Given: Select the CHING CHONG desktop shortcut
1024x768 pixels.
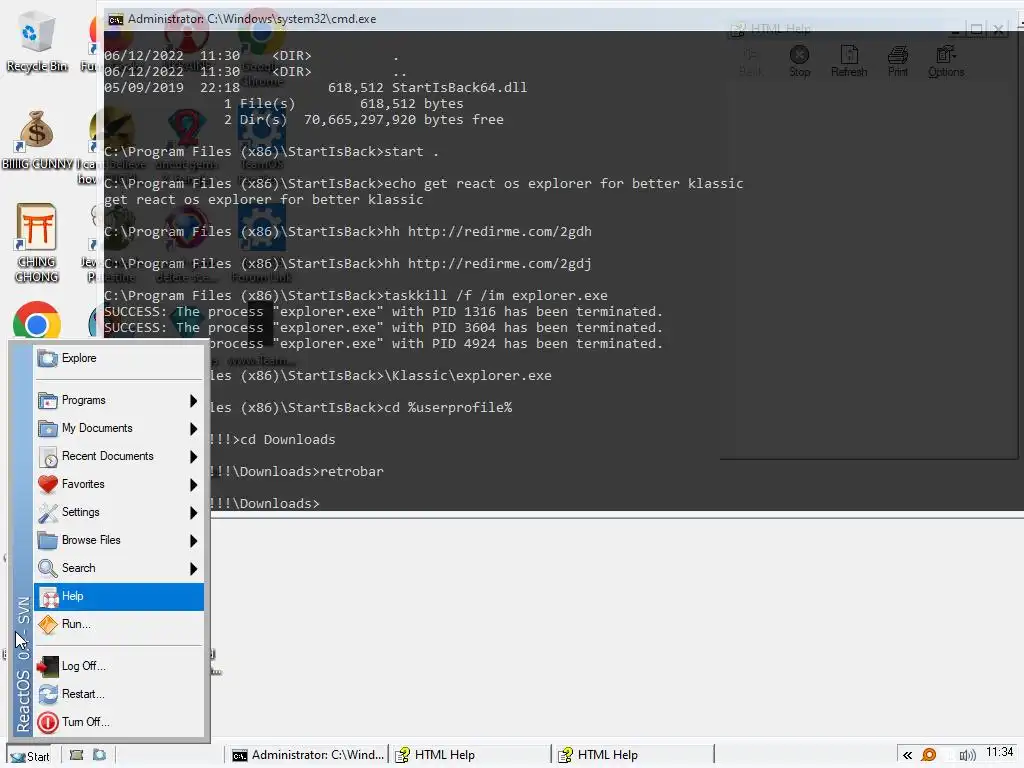Looking at the screenshot, I should (37, 244).
